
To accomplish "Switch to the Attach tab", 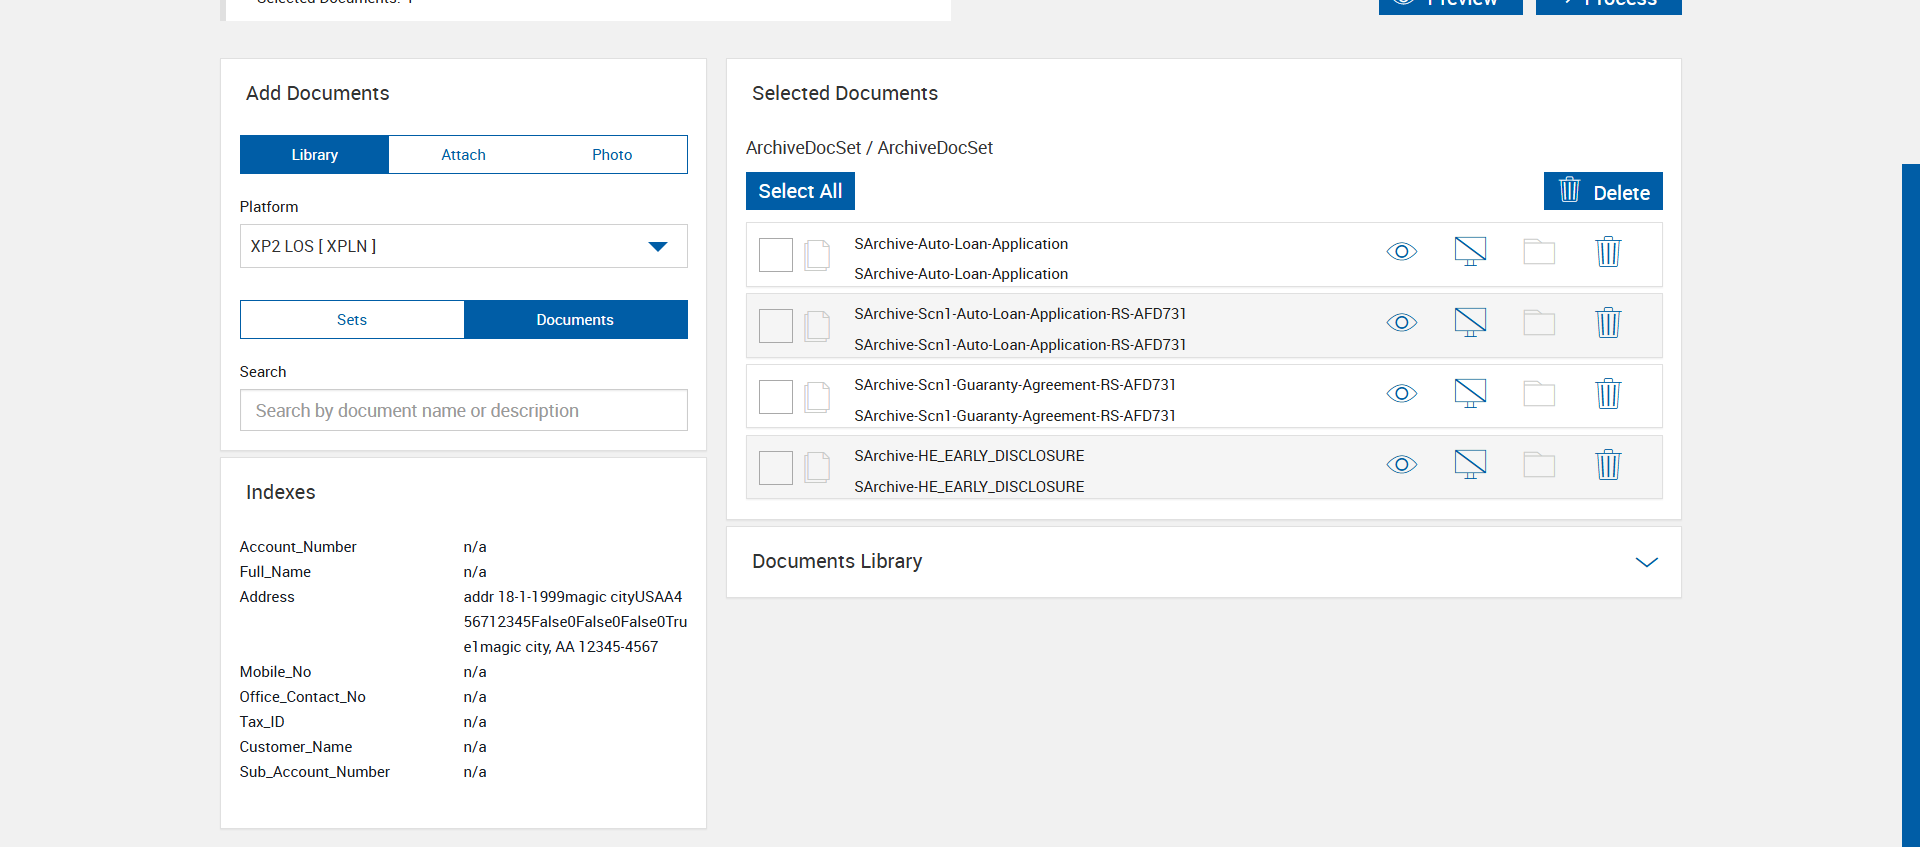I will tap(463, 155).
